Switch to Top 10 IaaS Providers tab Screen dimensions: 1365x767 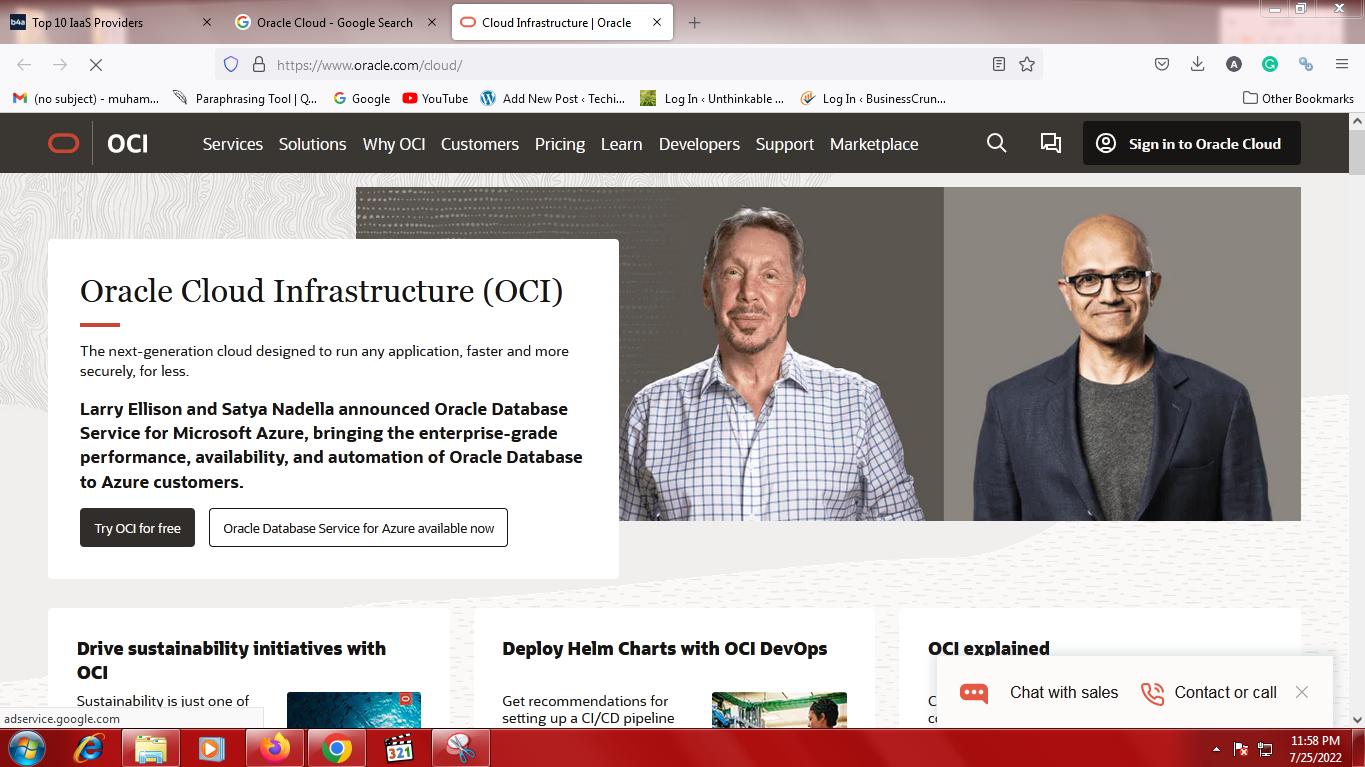point(110,22)
